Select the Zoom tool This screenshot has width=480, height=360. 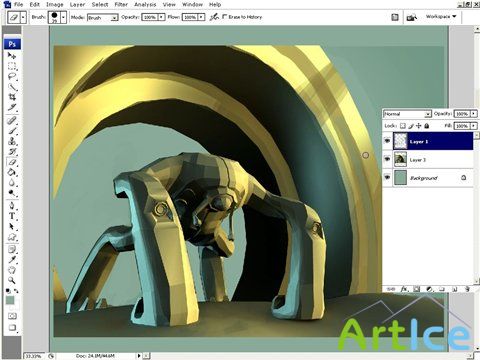(x=12, y=280)
